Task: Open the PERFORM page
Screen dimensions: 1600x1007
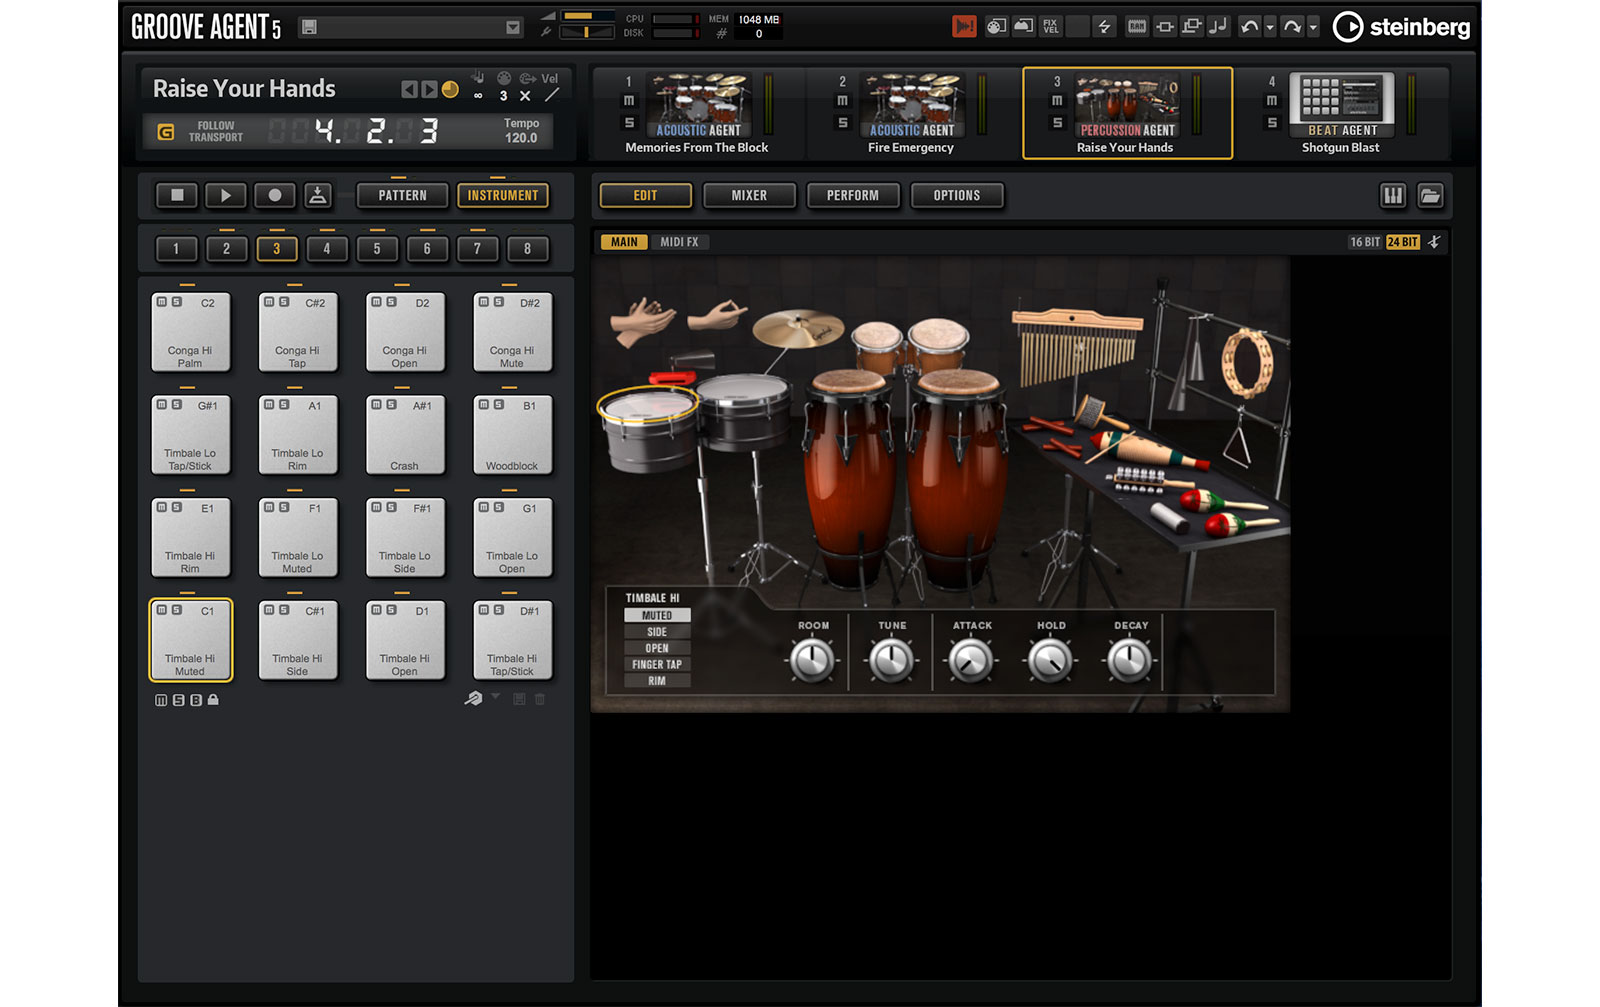Action: [853, 195]
